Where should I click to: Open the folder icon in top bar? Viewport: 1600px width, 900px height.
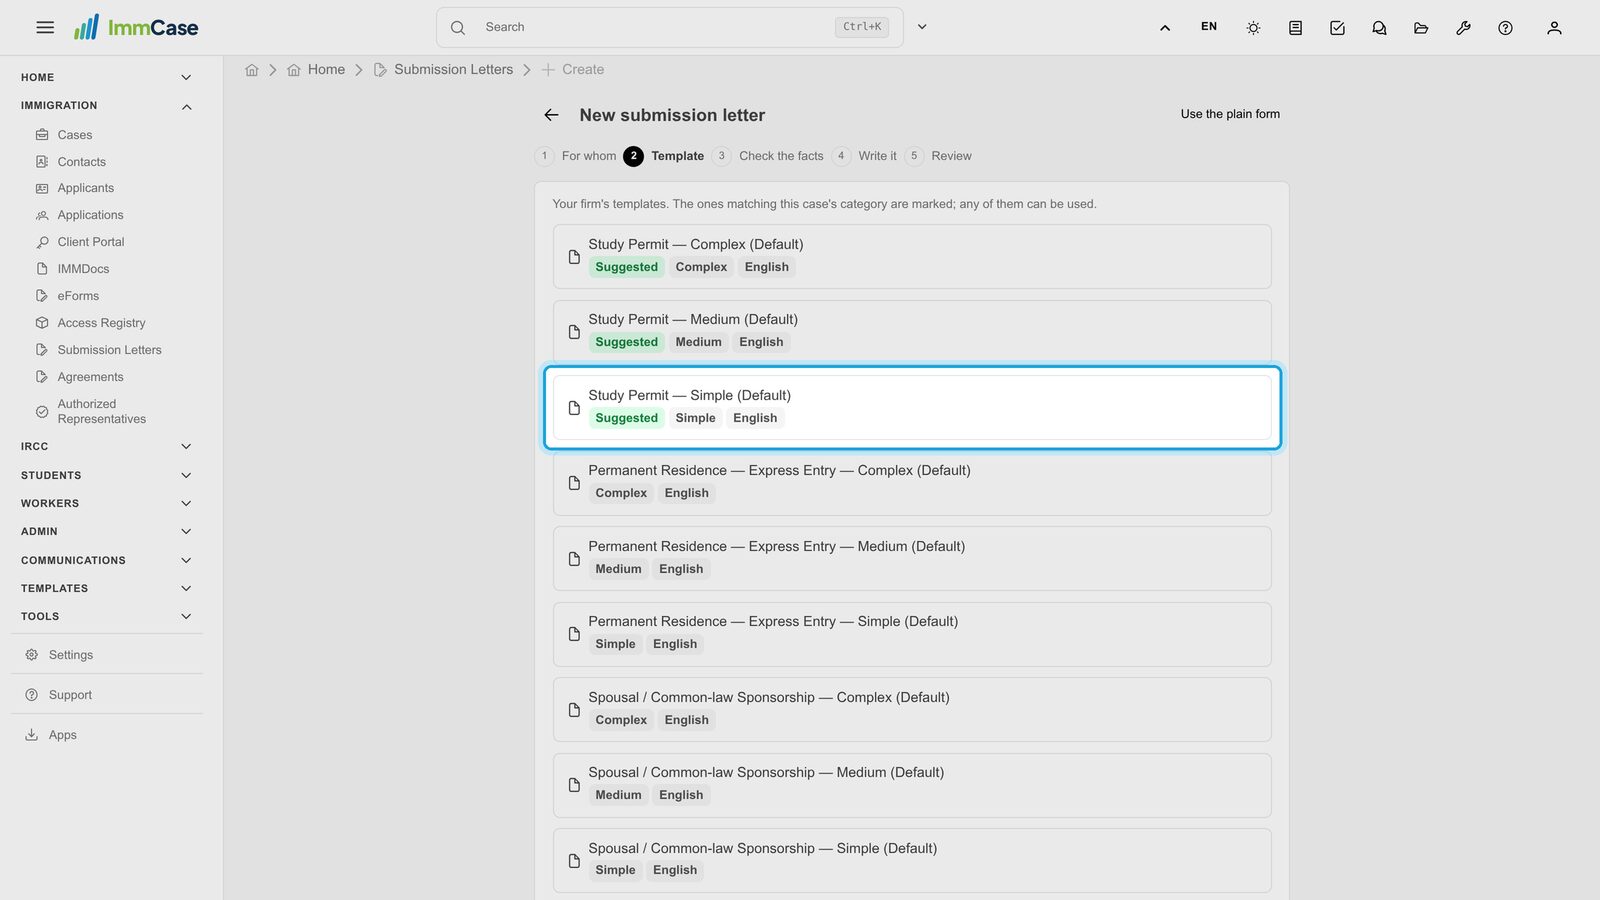(1421, 28)
